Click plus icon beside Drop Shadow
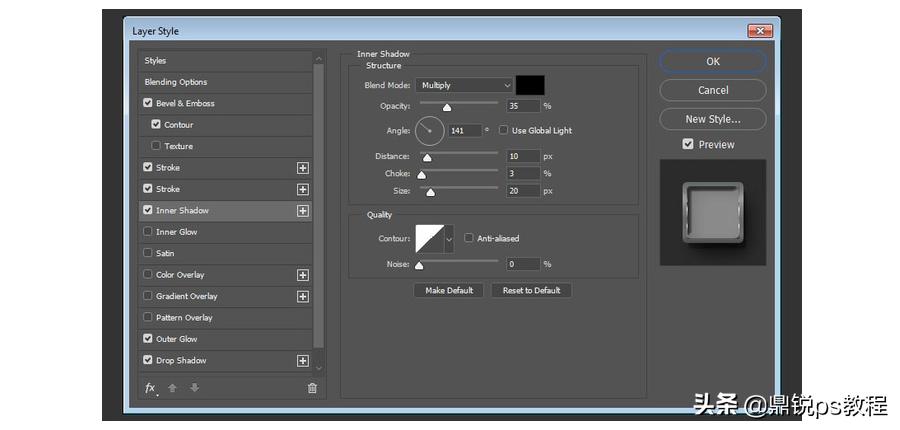The width and height of the screenshot is (900, 430). point(302,361)
